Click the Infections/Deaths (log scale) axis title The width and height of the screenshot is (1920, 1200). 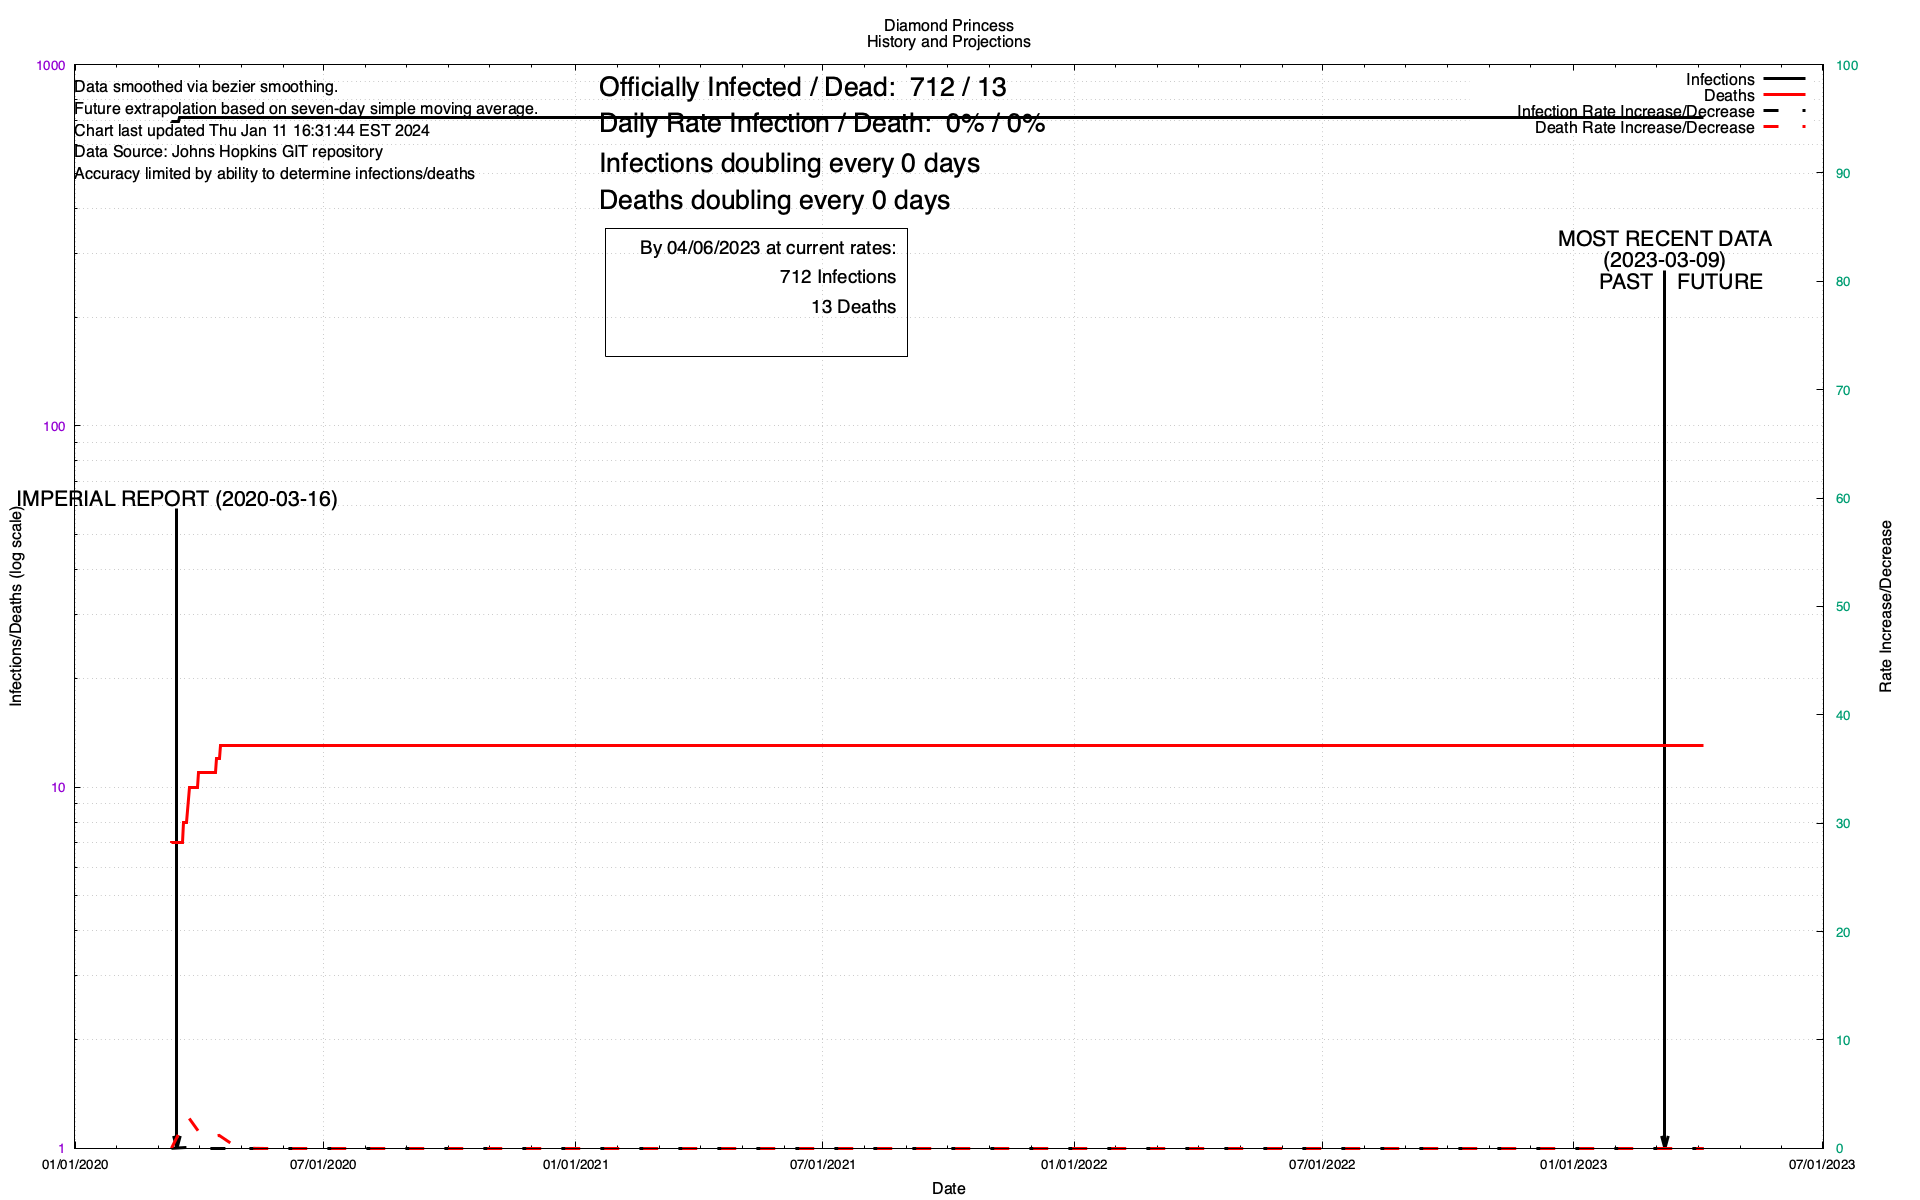[x=16, y=606]
